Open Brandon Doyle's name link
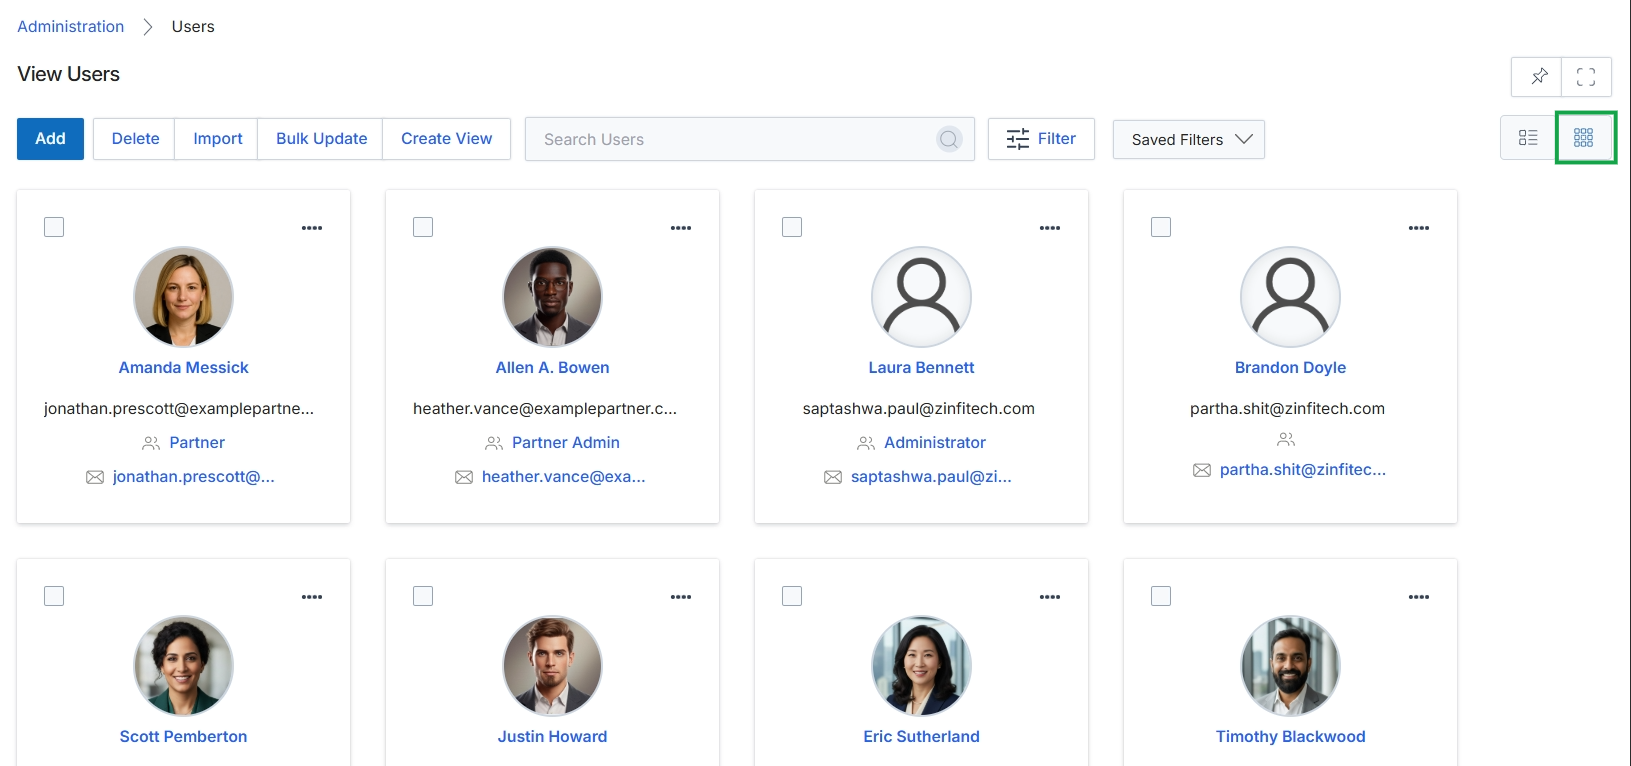1631x766 pixels. click(x=1290, y=368)
